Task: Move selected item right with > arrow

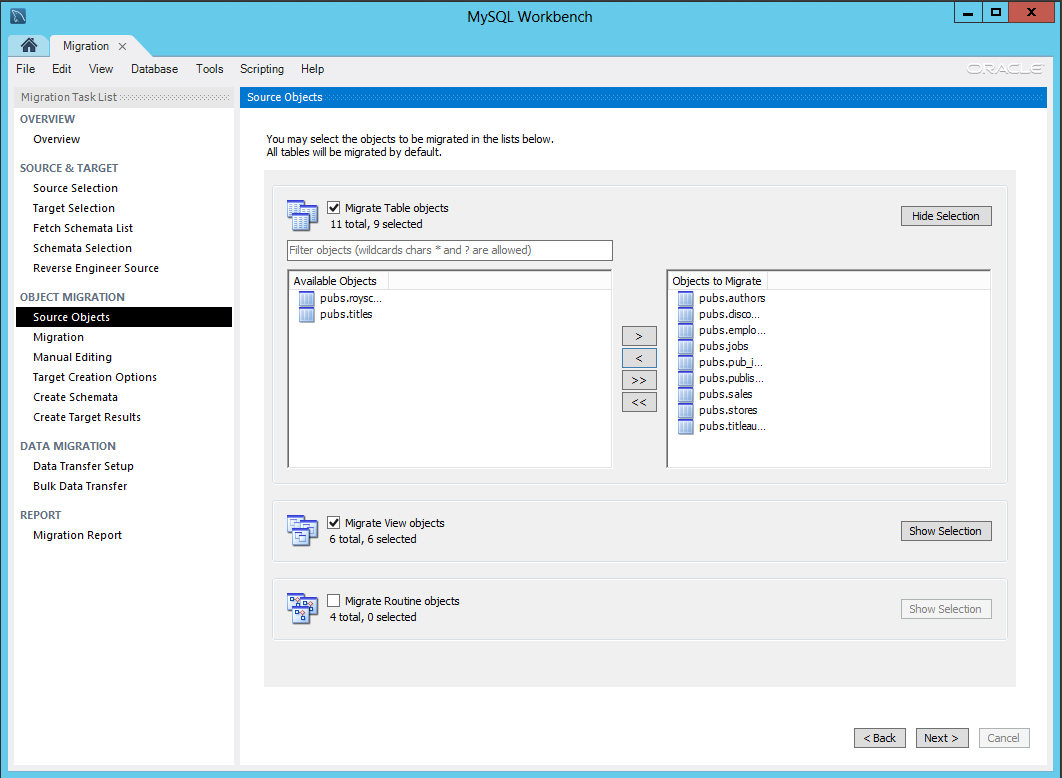Action: pyautogui.click(x=639, y=336)
